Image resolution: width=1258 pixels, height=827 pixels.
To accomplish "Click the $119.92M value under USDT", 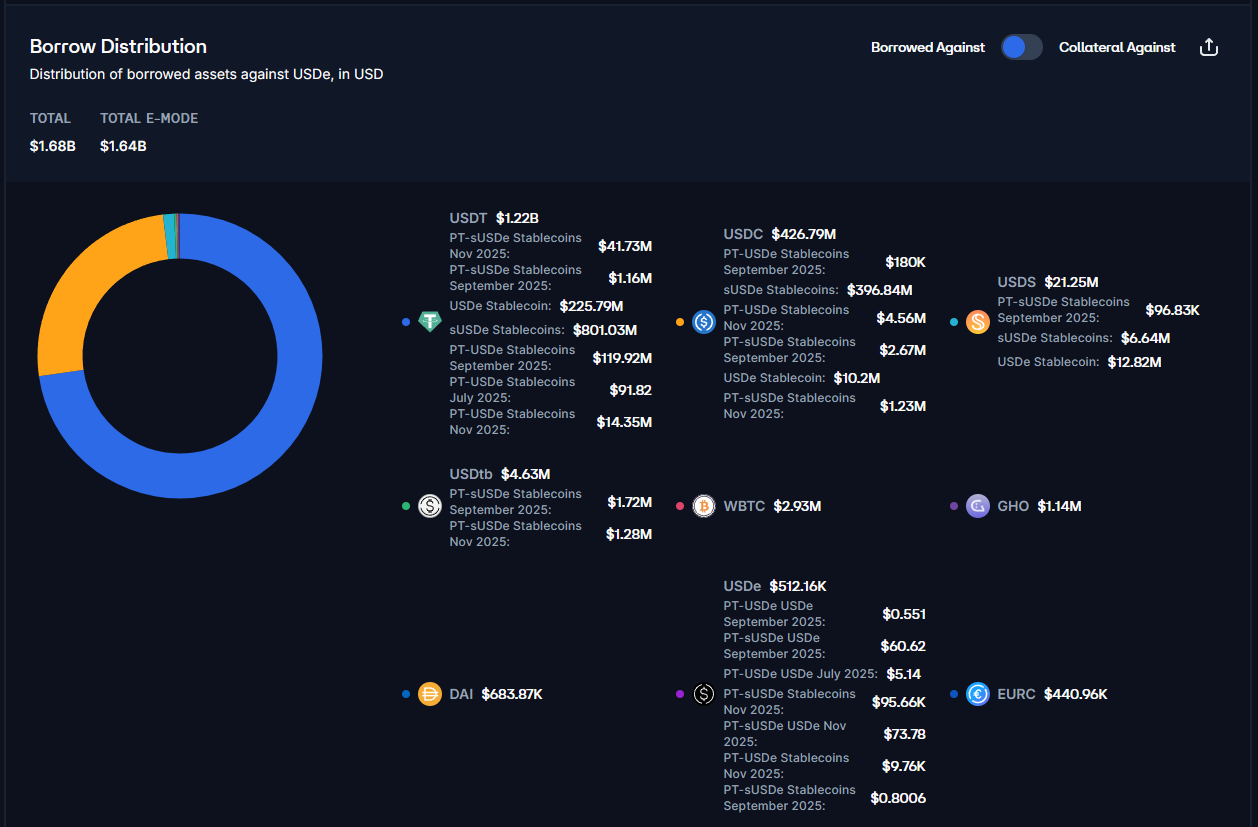I will click(x=622, y=358).
